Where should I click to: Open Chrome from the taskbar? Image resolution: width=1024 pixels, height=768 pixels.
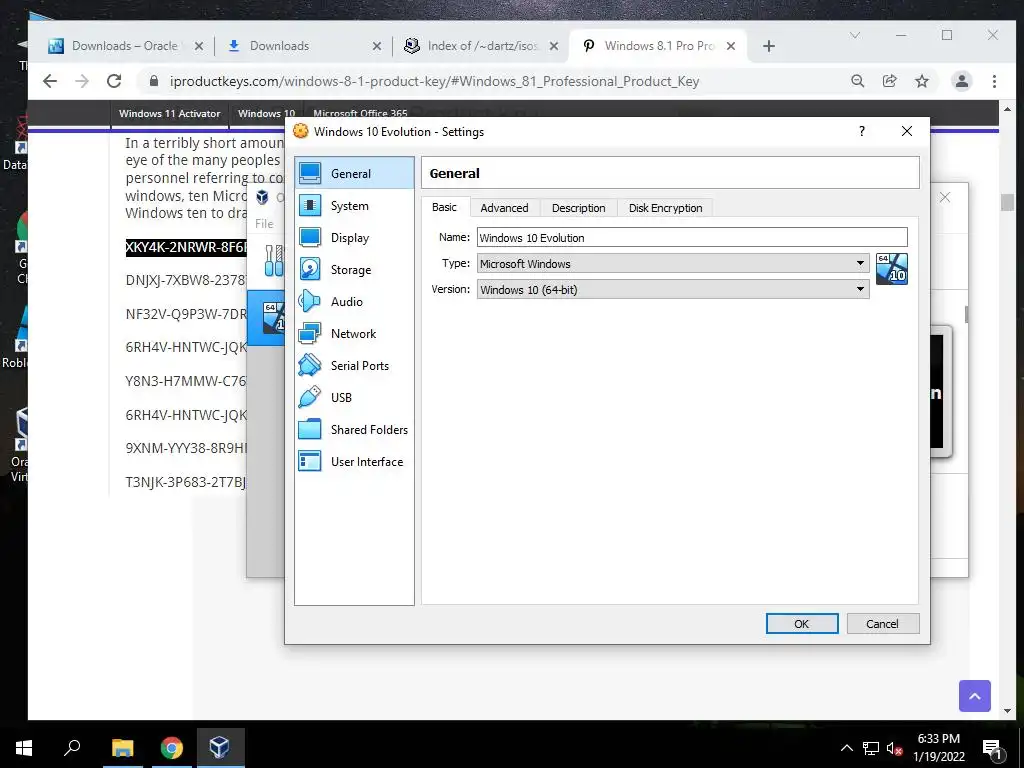(172, 748)
